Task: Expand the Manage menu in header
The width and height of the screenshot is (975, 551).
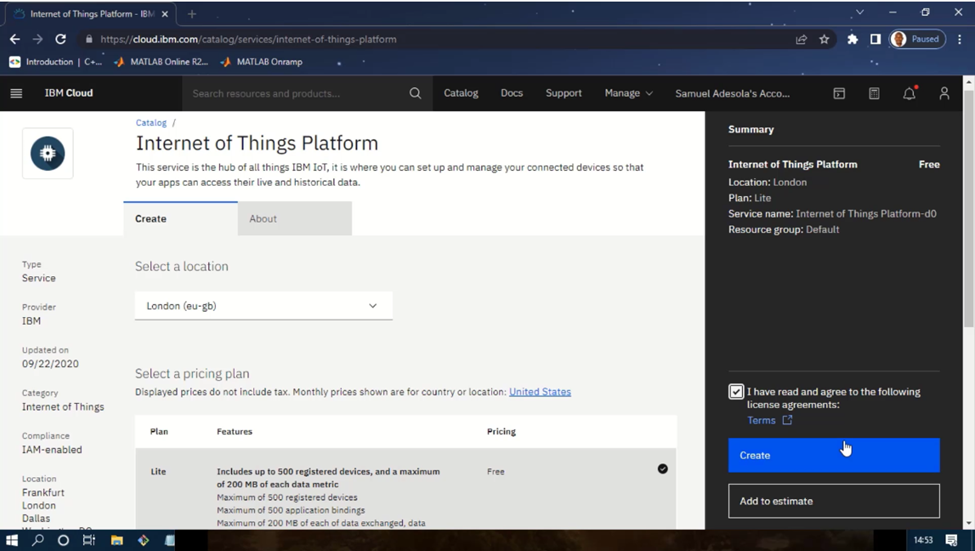Action: pyautogui.click(x=628, y=93)
